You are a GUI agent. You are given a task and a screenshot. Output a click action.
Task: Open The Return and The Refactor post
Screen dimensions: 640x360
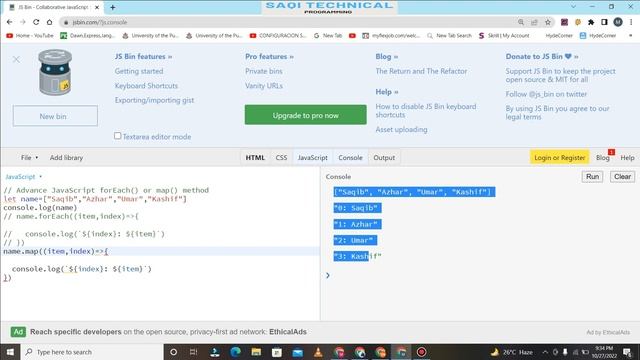pos(421,71)
